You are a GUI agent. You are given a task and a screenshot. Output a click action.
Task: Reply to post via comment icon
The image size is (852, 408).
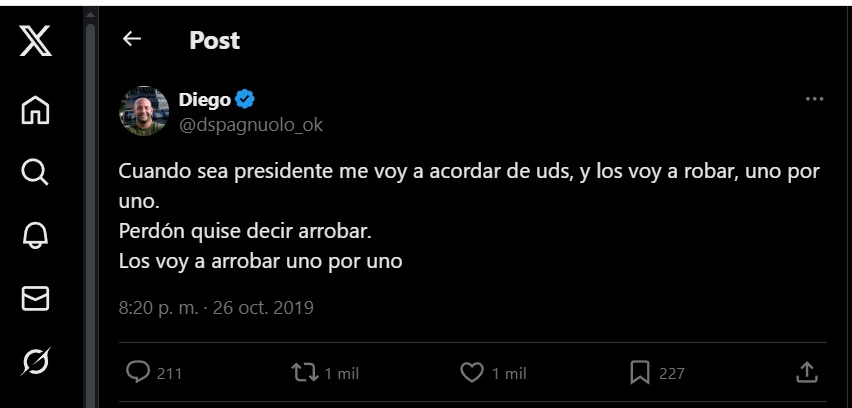(138, 373)
